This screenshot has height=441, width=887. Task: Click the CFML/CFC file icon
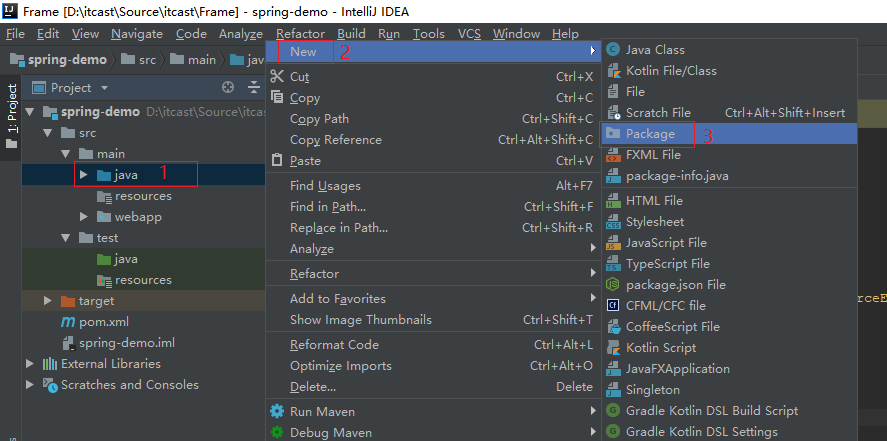click(x=612, y=306)
